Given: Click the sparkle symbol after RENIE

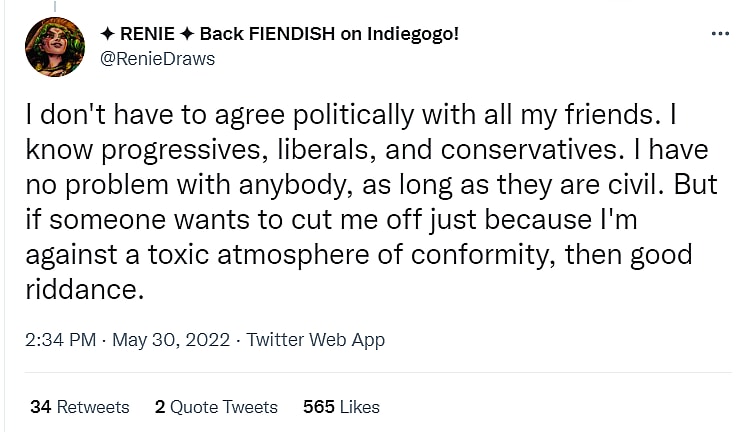Looking at the screenshot, I should click(185, 35).
